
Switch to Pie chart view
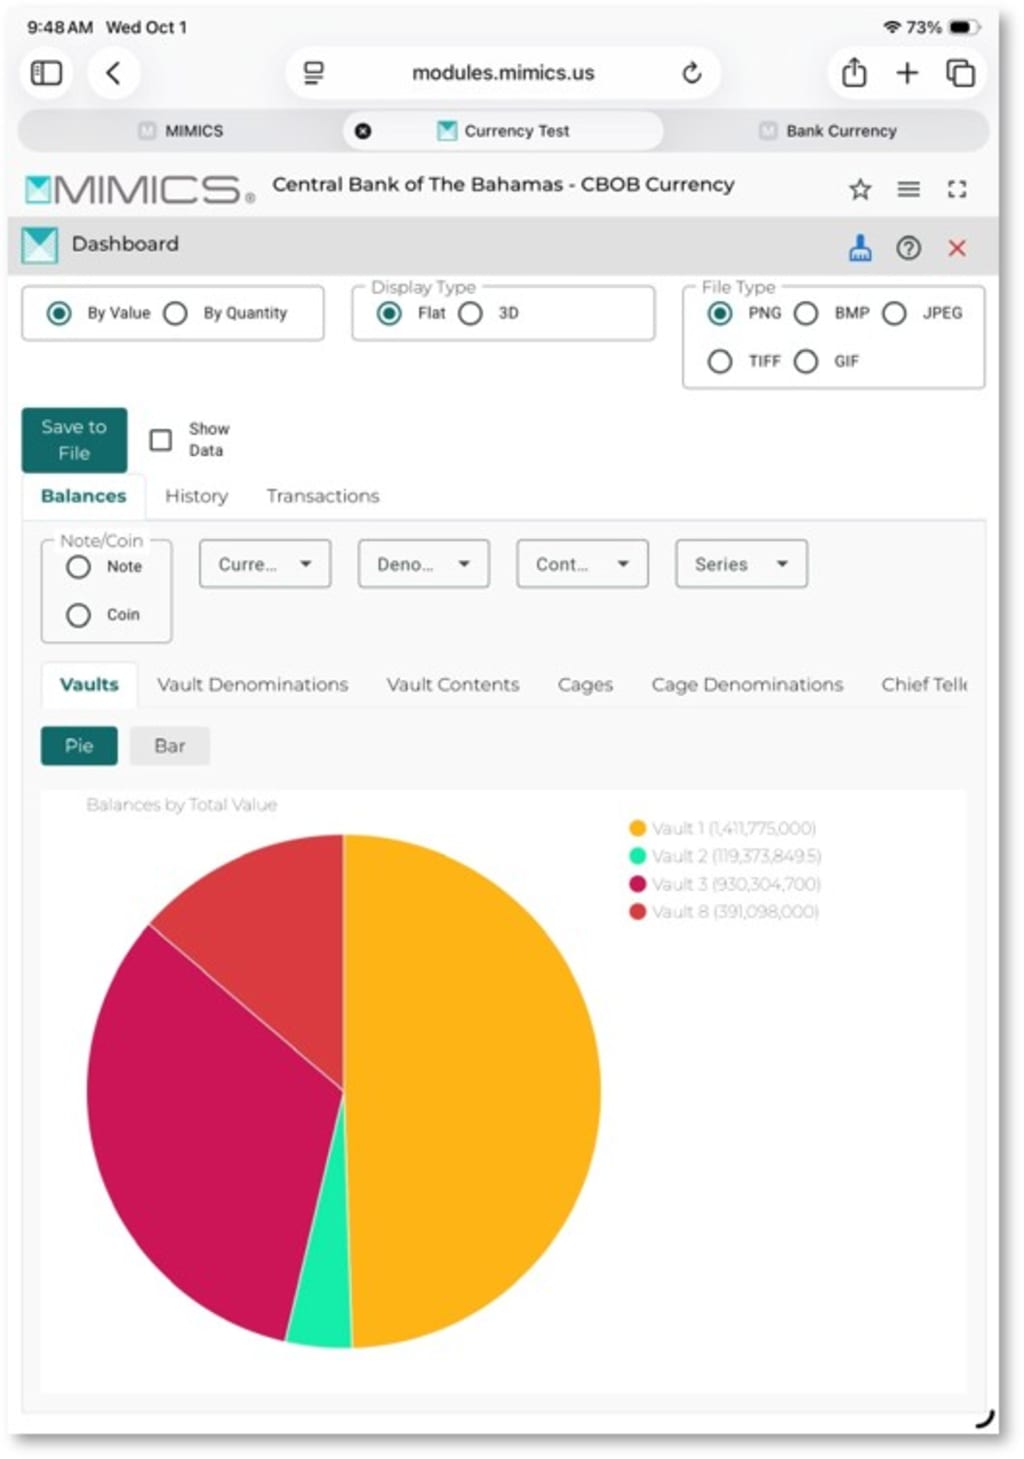(x=79, y=746)
